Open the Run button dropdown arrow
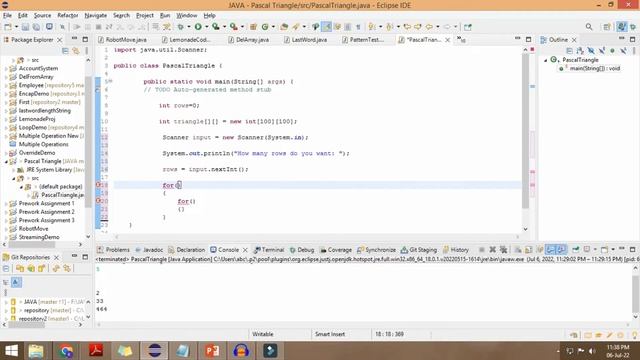Screen dimensions: 640x360 206,27
